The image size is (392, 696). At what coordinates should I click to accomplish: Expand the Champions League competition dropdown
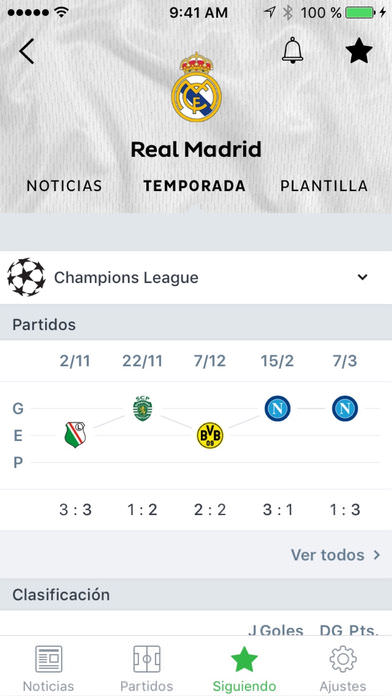click(363, 277)
